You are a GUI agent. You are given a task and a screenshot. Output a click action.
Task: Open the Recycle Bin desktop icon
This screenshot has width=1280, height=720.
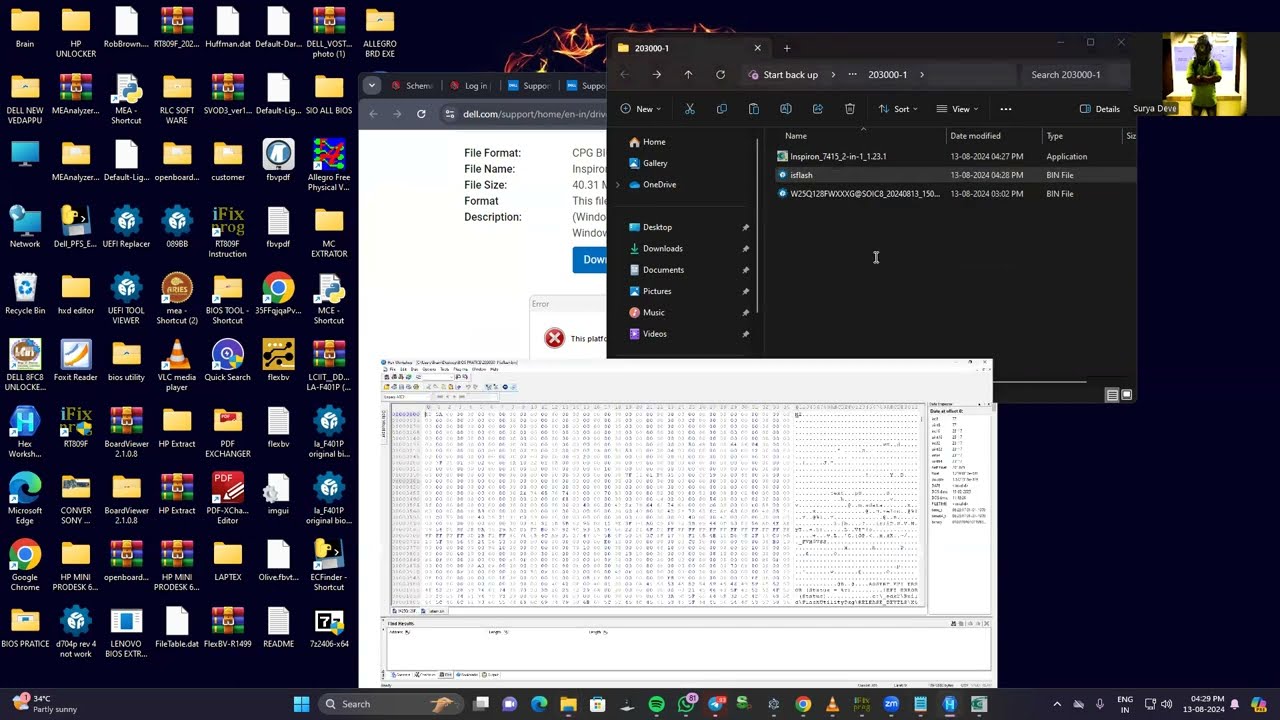[25, 295]
